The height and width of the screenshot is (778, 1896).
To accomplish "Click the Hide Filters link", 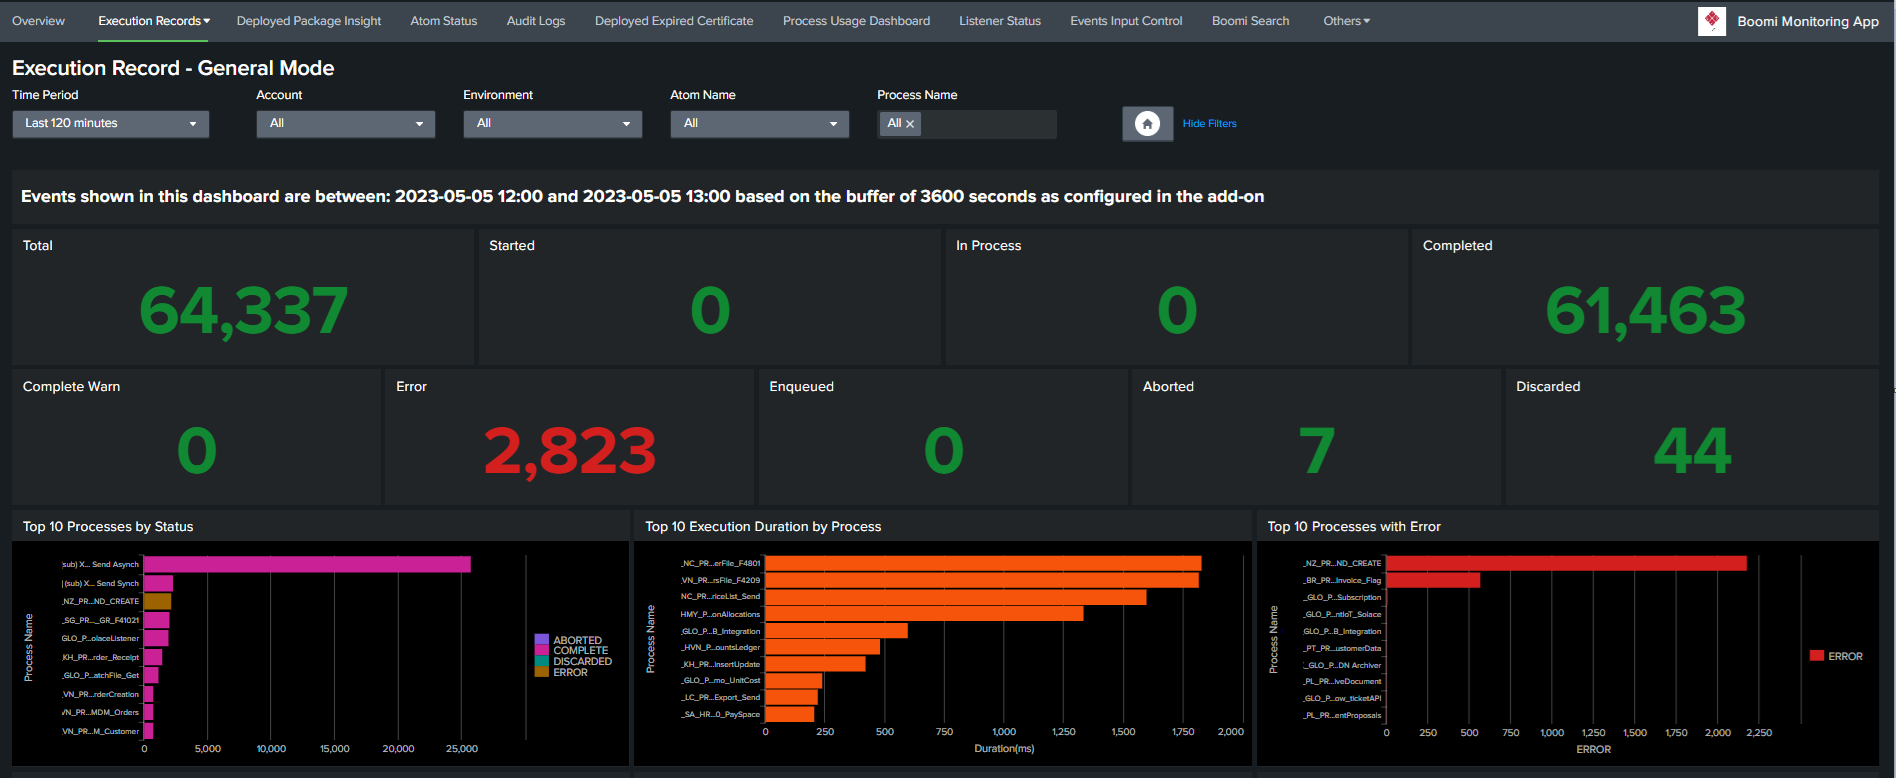I will pos(1209,124).
